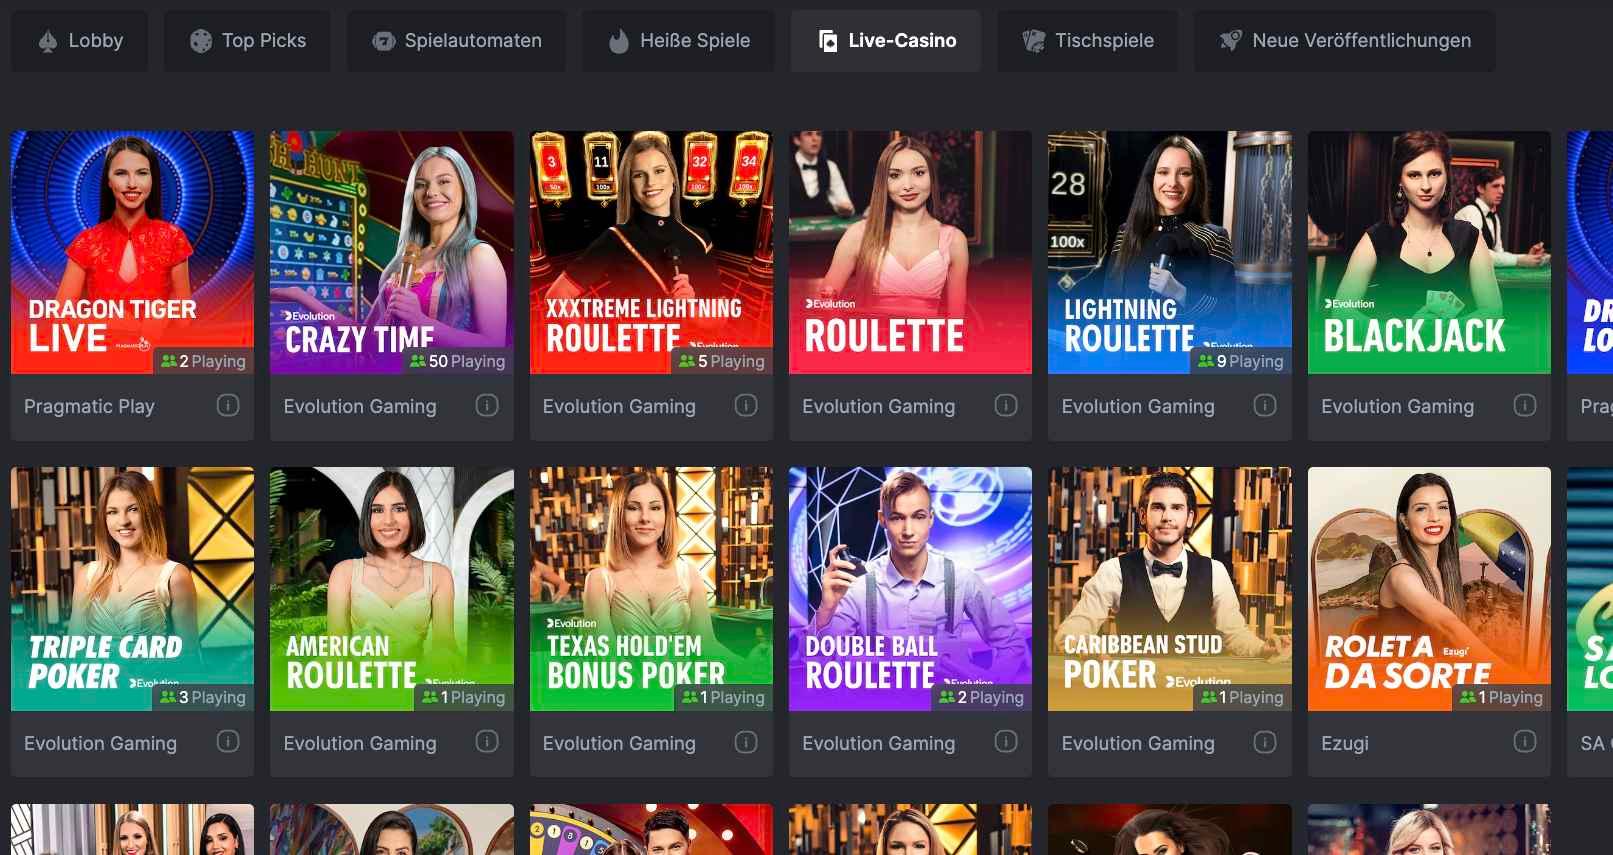Open info icon under Blackjack tile
The width and height of the screenshot is (1613, 855).
(x=1525, y=406)
